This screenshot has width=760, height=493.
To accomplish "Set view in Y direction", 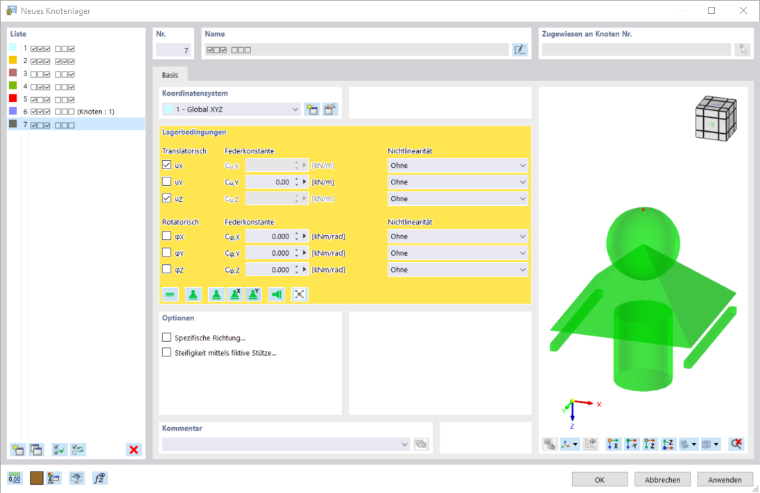I will pos(632,444).
